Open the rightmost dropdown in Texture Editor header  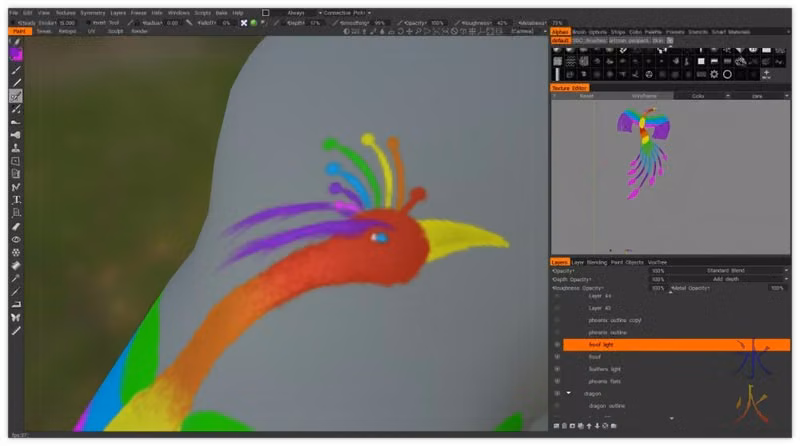coord(761,96)
